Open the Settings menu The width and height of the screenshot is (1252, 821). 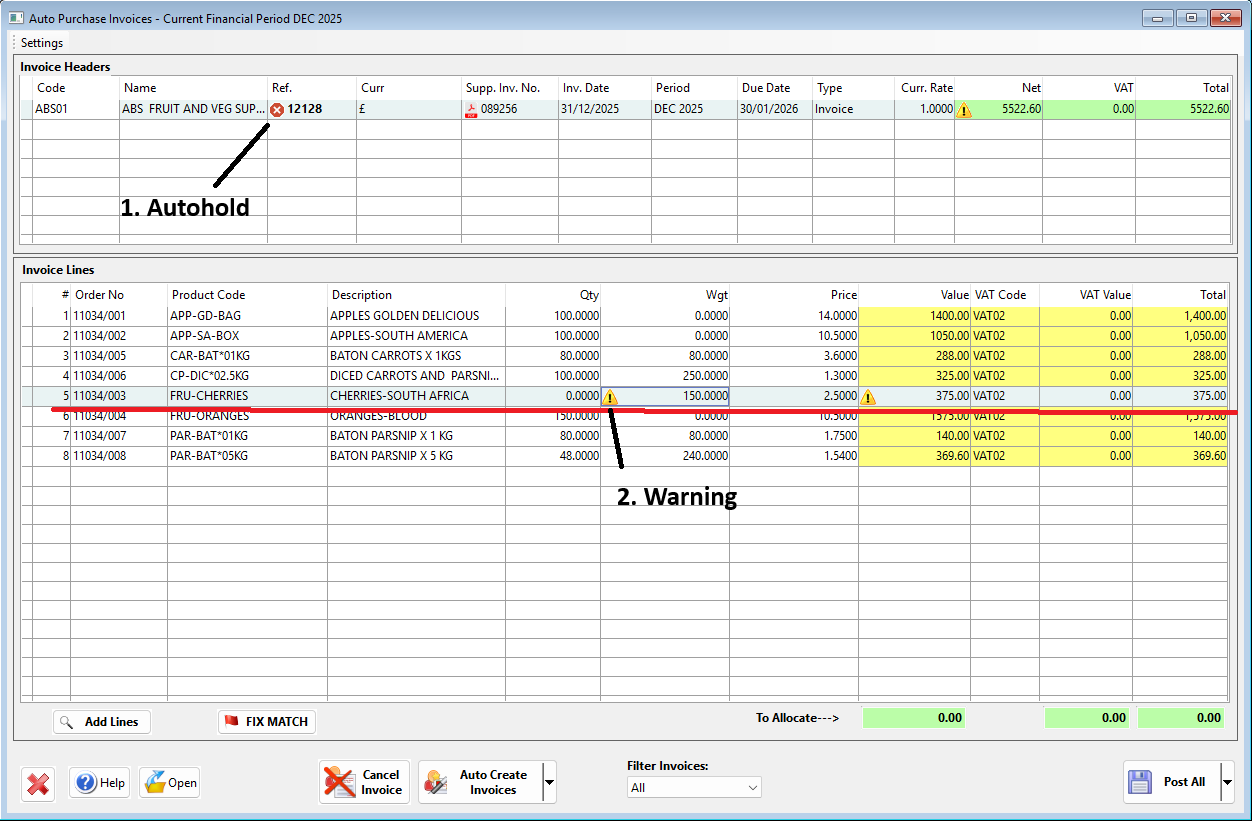tap(42, 43)
